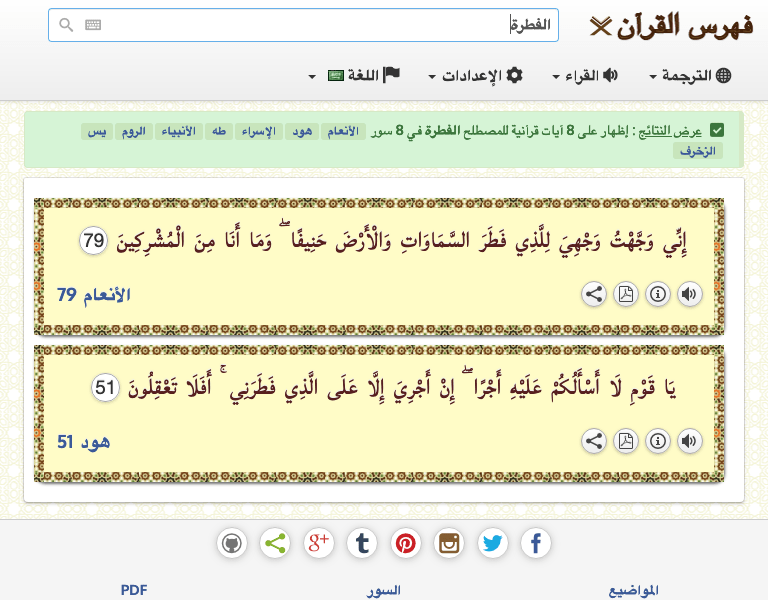Play audio for verse هود 51
The width and height of the screenshot is (768, 600).
click(x=690, y=441)
